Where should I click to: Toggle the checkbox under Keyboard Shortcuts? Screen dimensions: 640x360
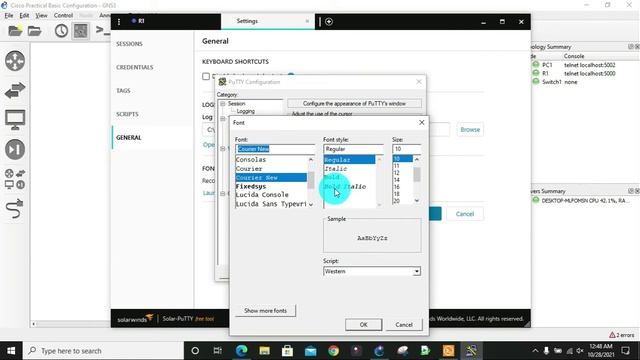[206, 76]
